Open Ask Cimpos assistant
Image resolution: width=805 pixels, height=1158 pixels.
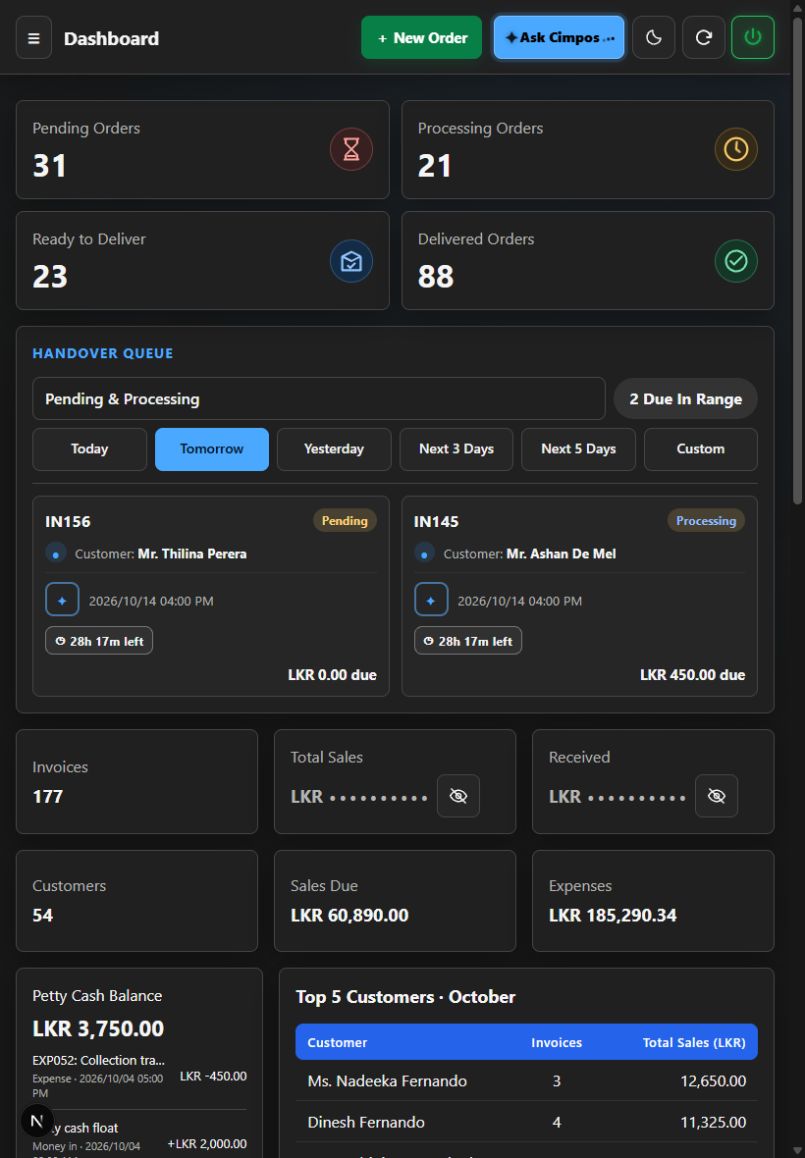[559, 38]
